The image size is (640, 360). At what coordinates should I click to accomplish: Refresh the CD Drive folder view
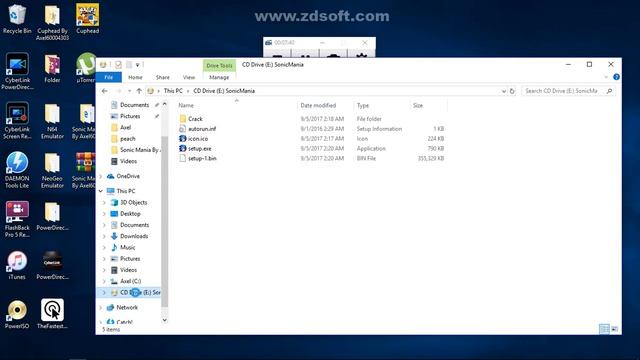pyautogui.click(x=512, y=91)
